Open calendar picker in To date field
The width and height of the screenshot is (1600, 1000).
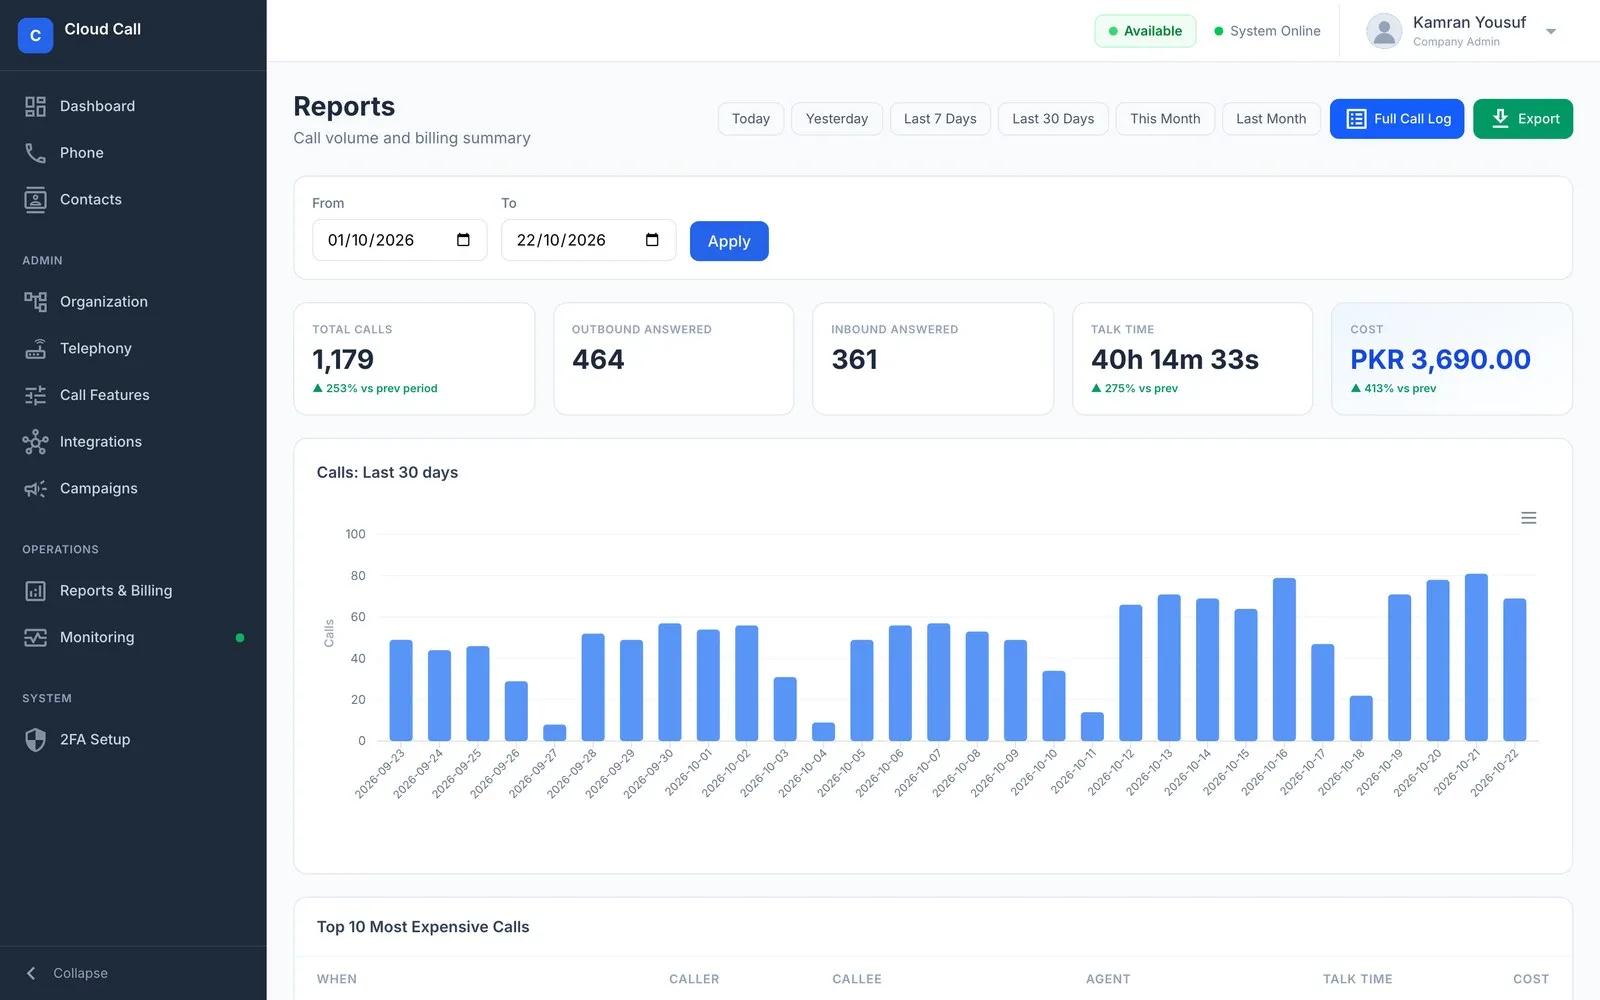tap(652, 240)
